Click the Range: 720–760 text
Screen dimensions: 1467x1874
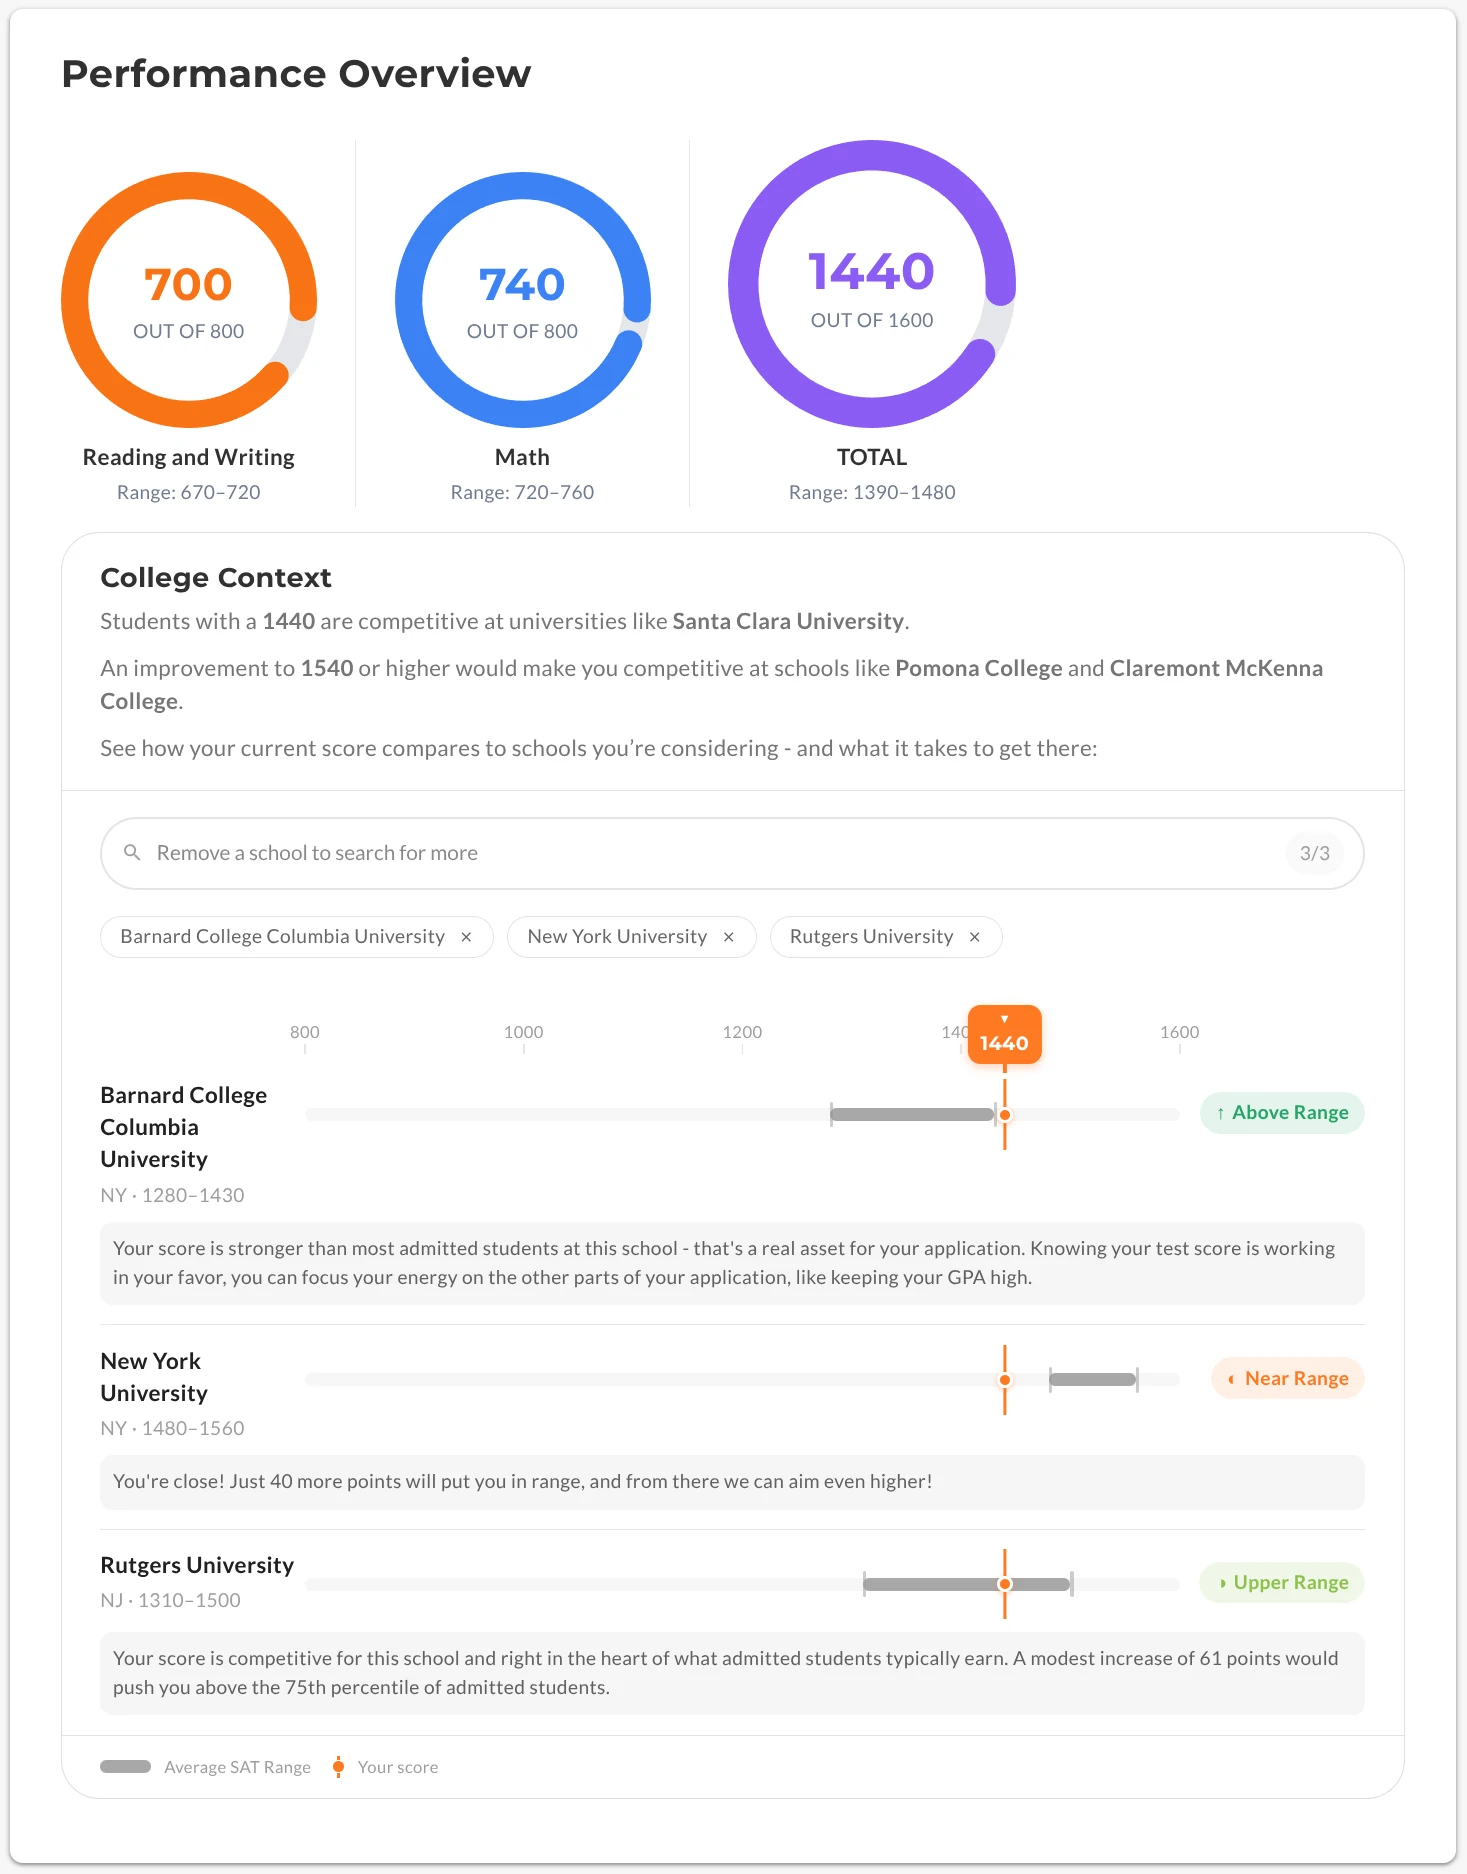523,492
